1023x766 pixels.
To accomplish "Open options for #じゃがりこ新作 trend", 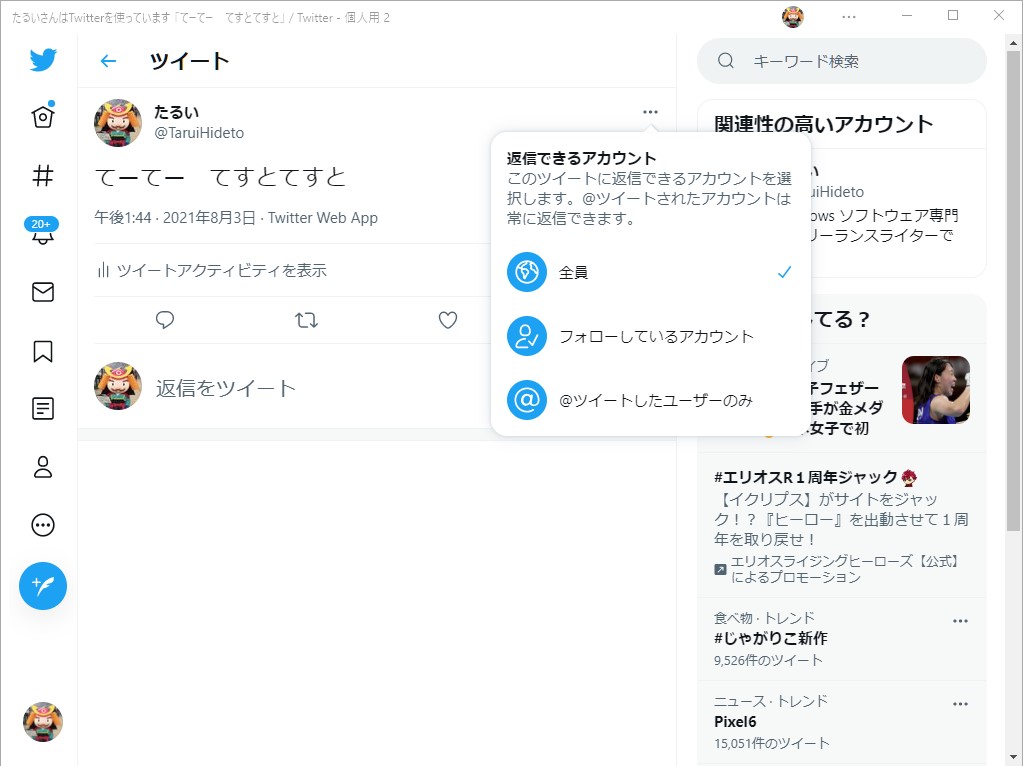I will point(960,620).
